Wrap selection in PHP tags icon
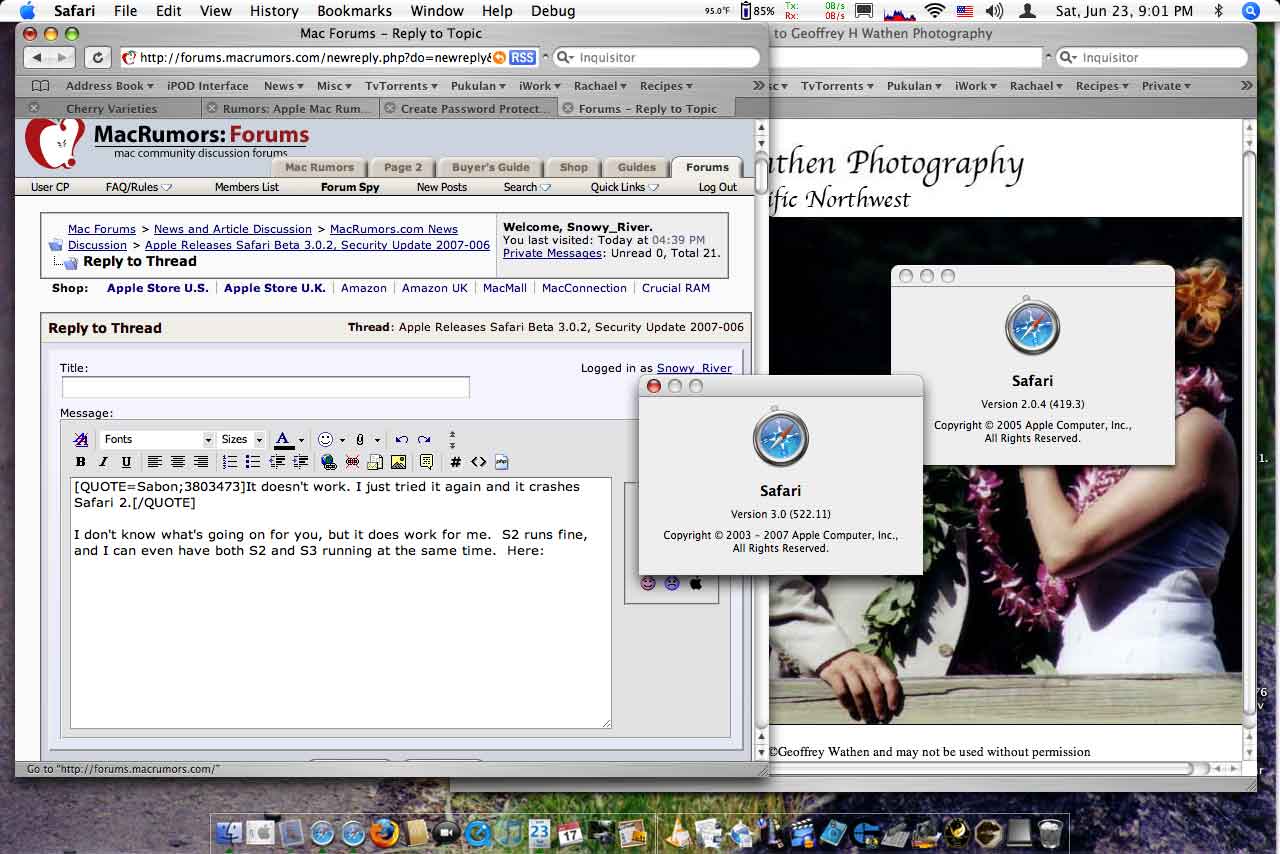This screenshot has width=1280, height=854. (x=502, y=462)
